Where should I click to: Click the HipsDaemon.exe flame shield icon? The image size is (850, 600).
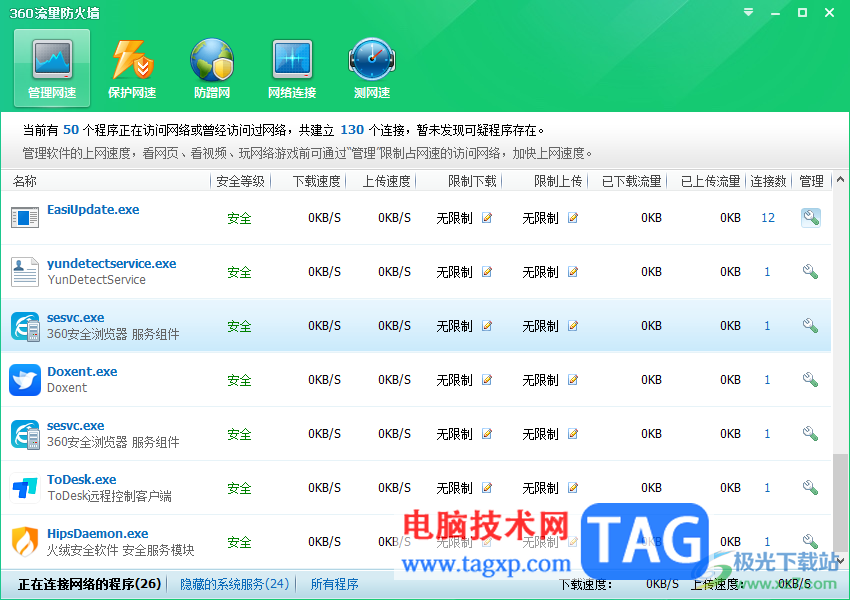[x=25, y=542]
